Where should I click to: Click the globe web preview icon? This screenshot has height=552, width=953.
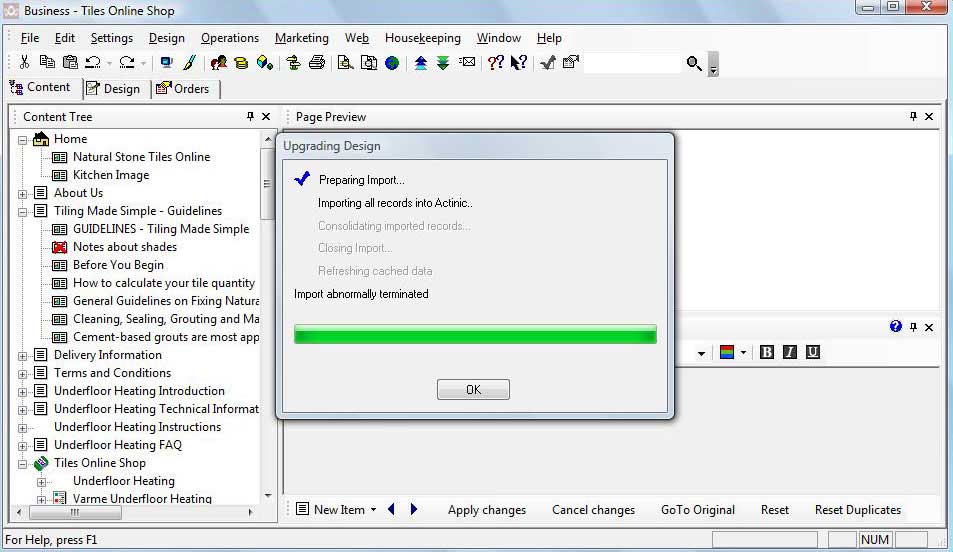pos(392,62)
